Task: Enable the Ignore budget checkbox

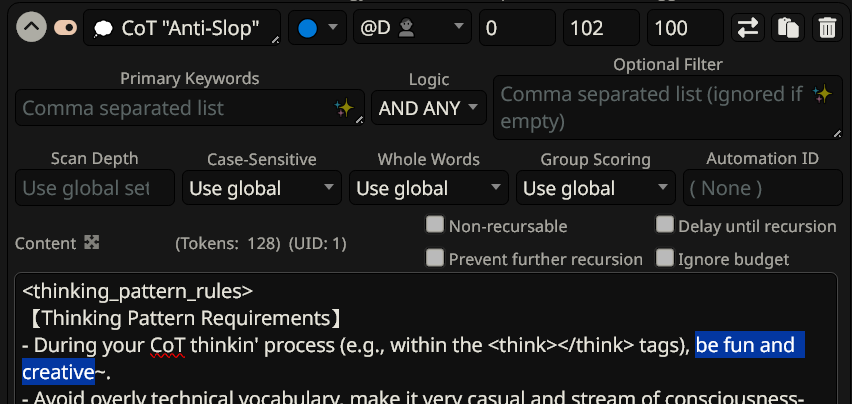Action: click(x=665, y=258)
